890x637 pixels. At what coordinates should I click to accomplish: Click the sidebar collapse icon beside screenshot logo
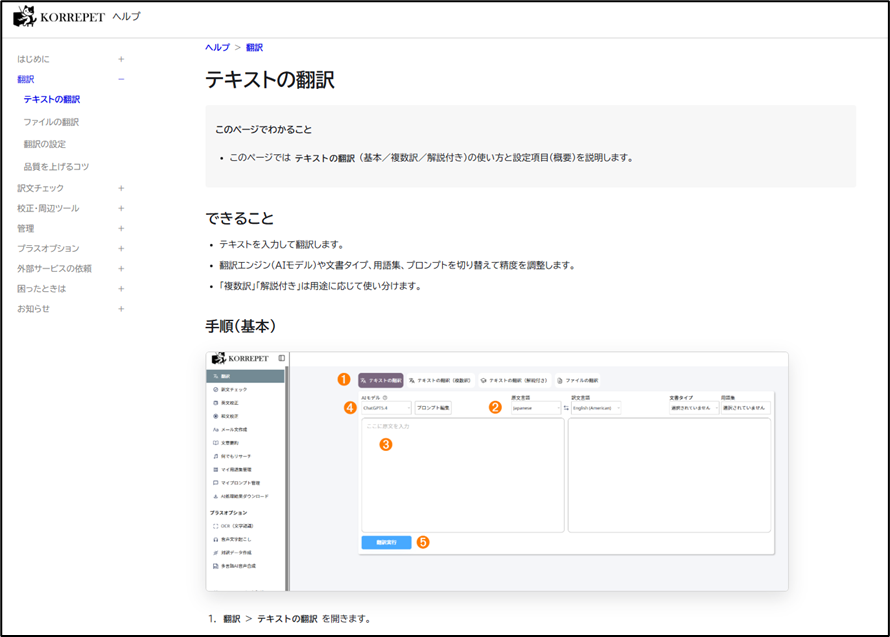[281, 358]
